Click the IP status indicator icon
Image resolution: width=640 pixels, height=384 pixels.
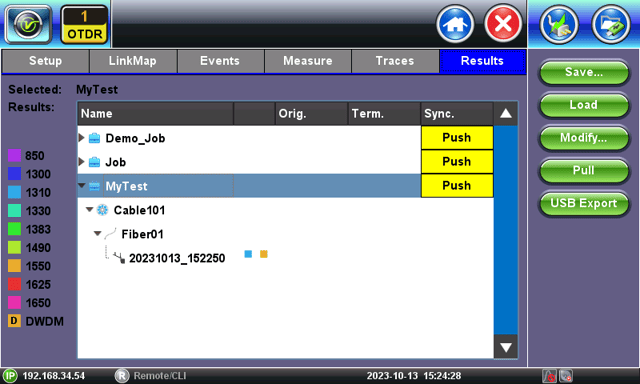point(10,375)
